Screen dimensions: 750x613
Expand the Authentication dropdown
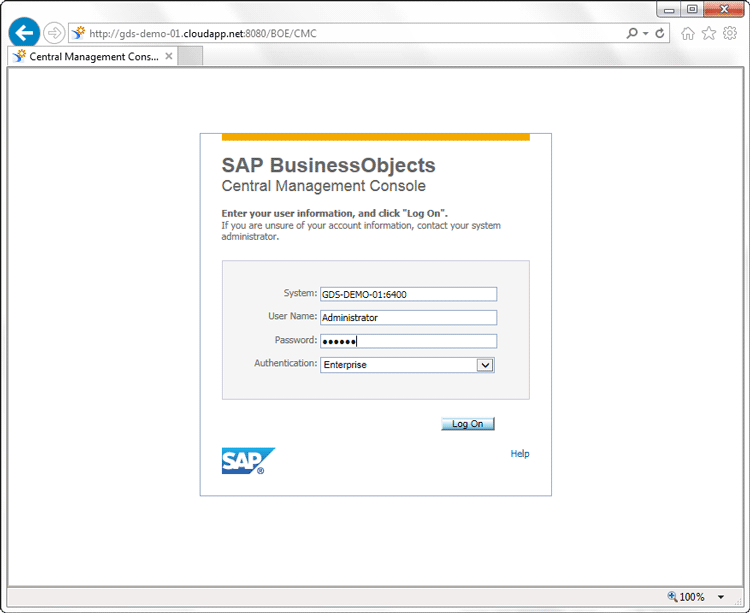click(484, 365)
